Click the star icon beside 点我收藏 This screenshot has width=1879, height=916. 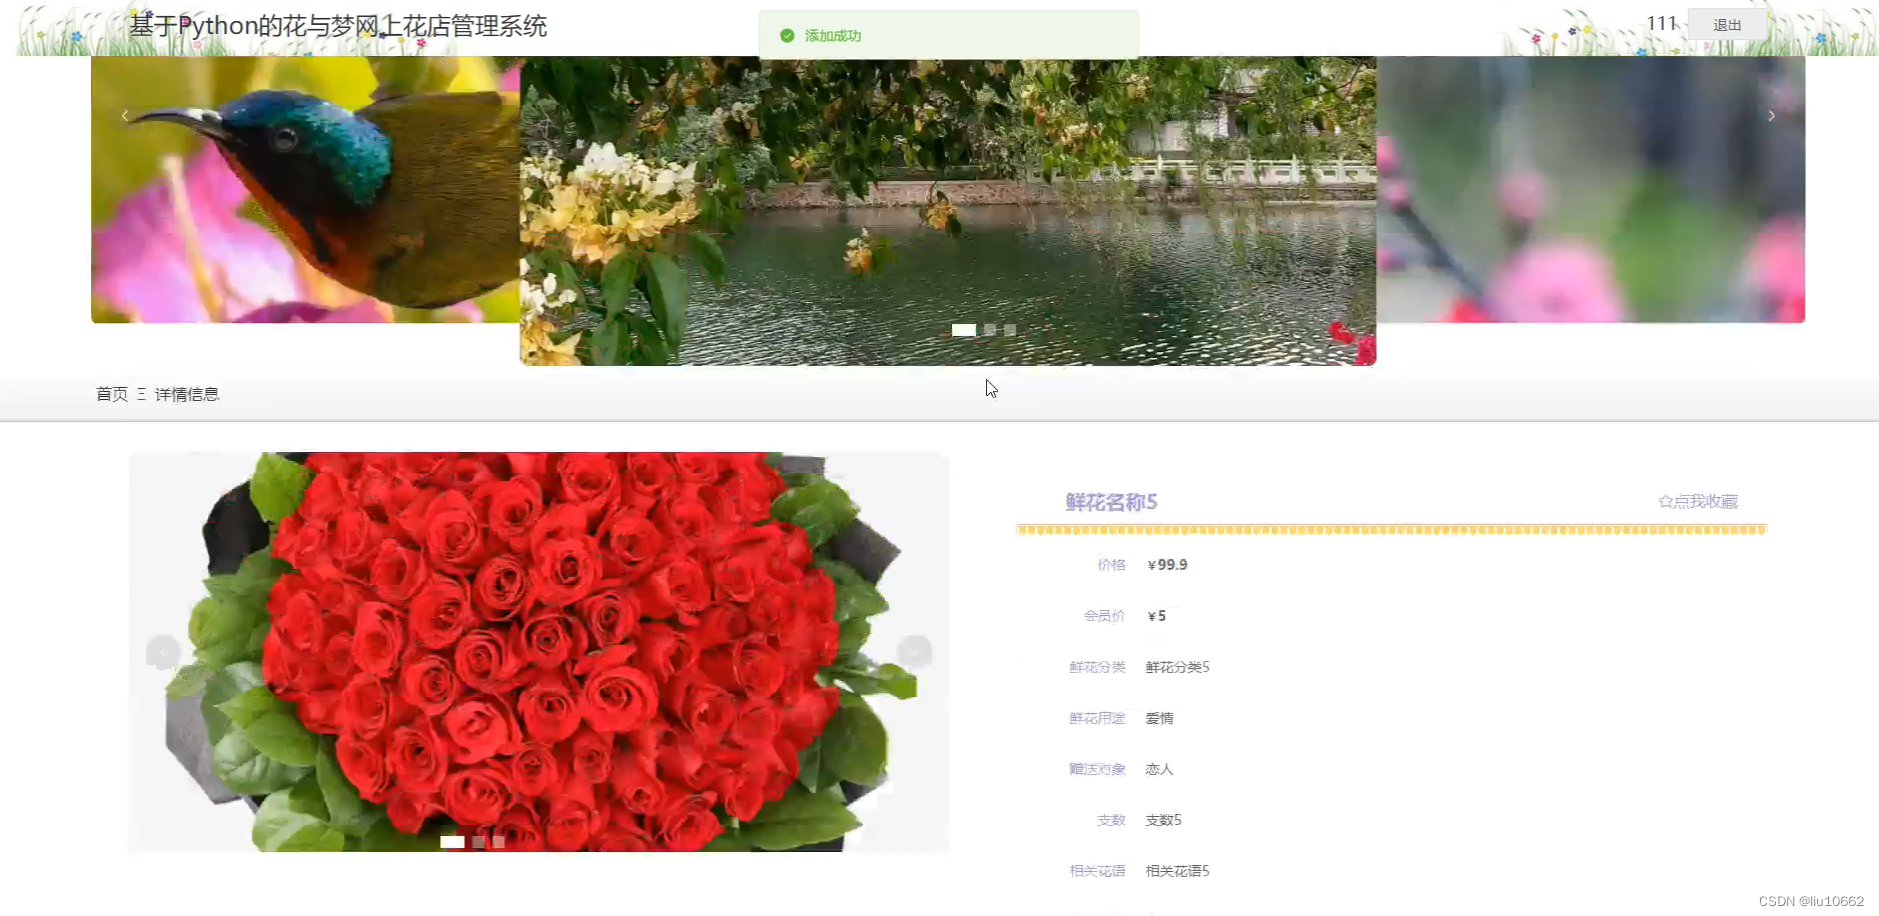[x=1664, y=501]
